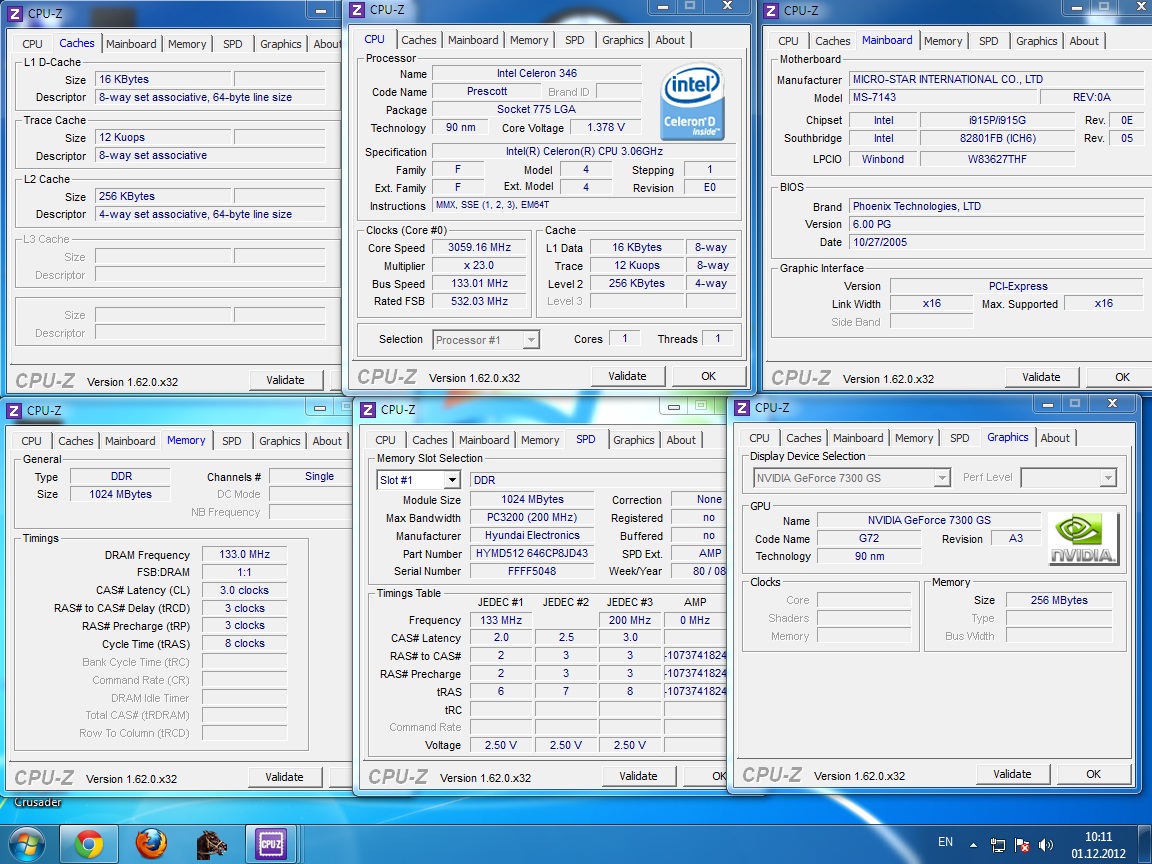Show hidden system tray icons
Screen dimensions: 1152x864
975,845
